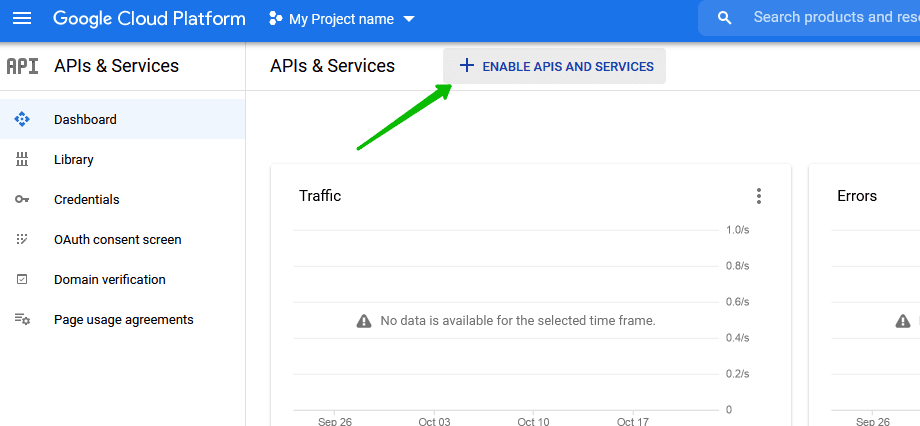Viewport: 920px width, 426px height.
Task: Click the project hexagon icon in top bar
Action: (x=276, y=20)
